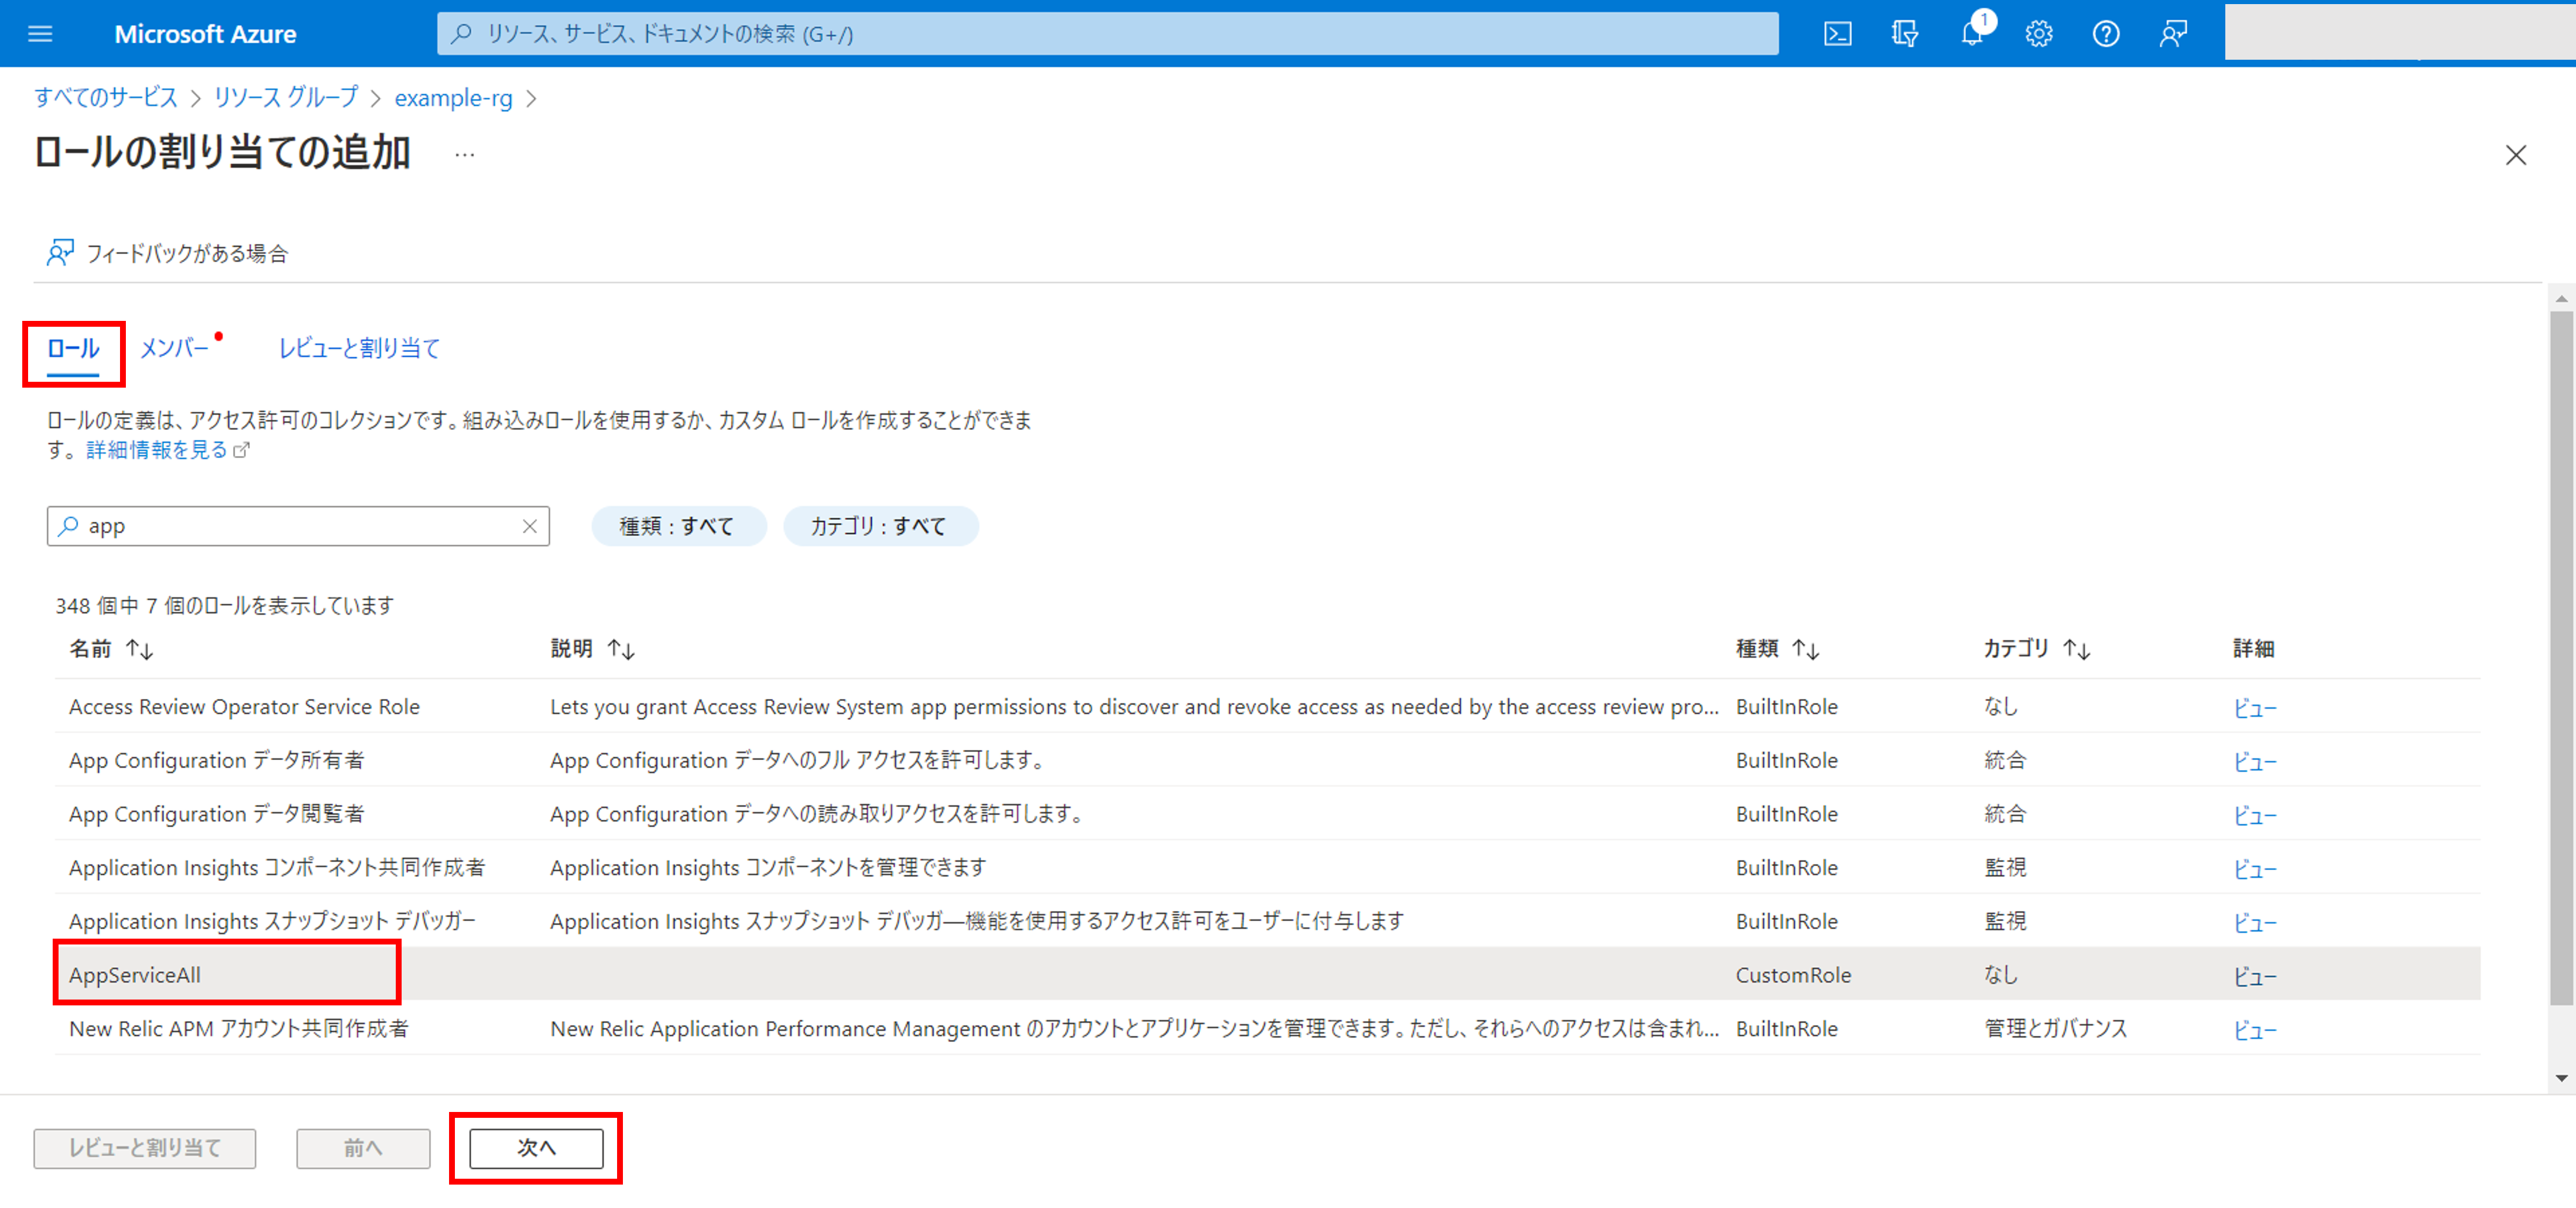
Task: Open ビュー for the AppServiceAll role
Action: point(2255,977)
